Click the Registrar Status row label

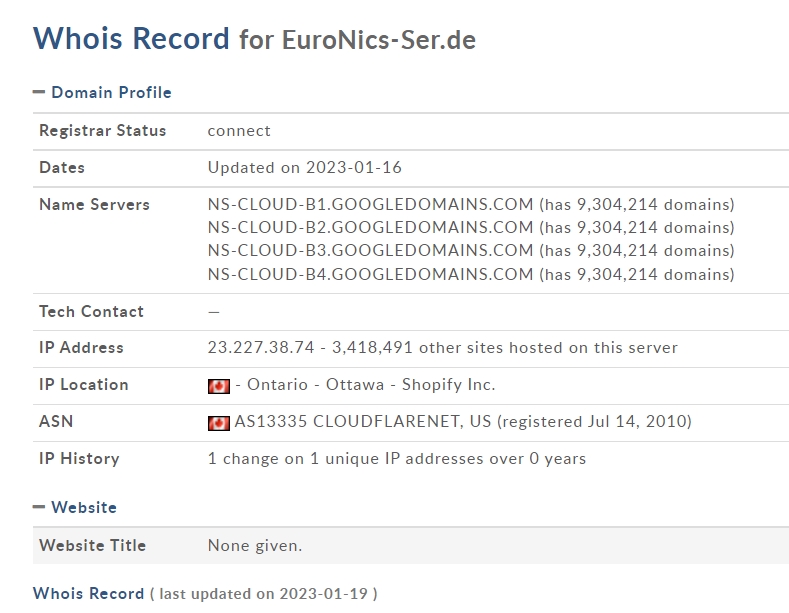coord(103,131)
